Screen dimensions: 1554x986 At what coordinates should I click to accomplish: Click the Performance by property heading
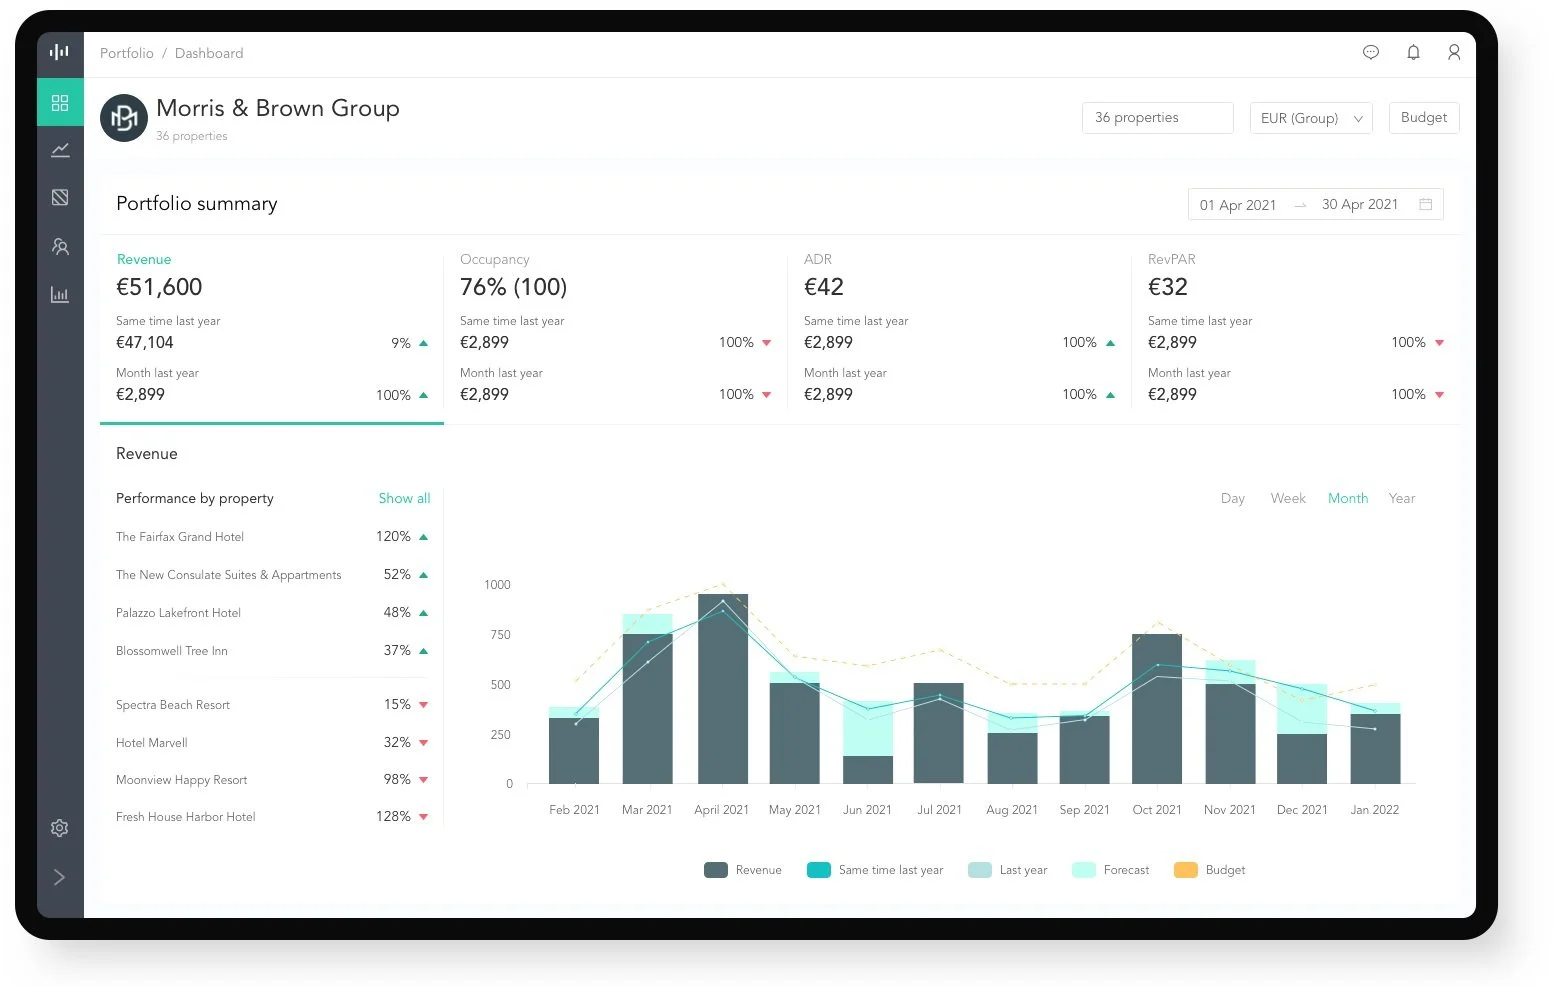[195, 498]
